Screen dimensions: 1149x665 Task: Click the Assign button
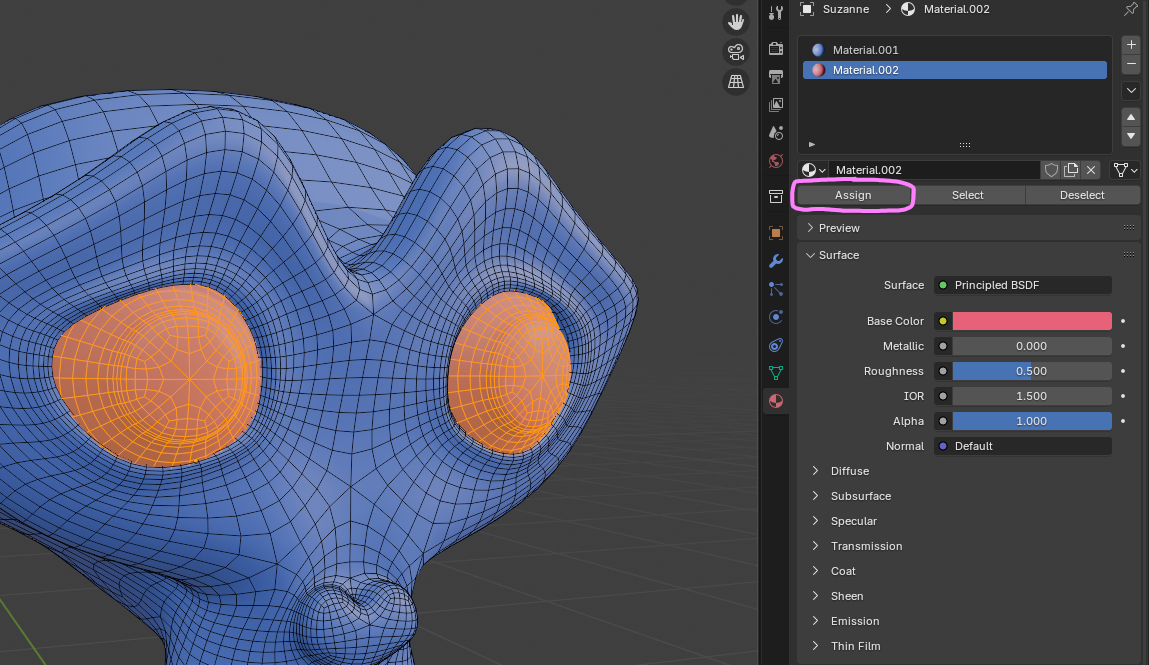(853, 195)
